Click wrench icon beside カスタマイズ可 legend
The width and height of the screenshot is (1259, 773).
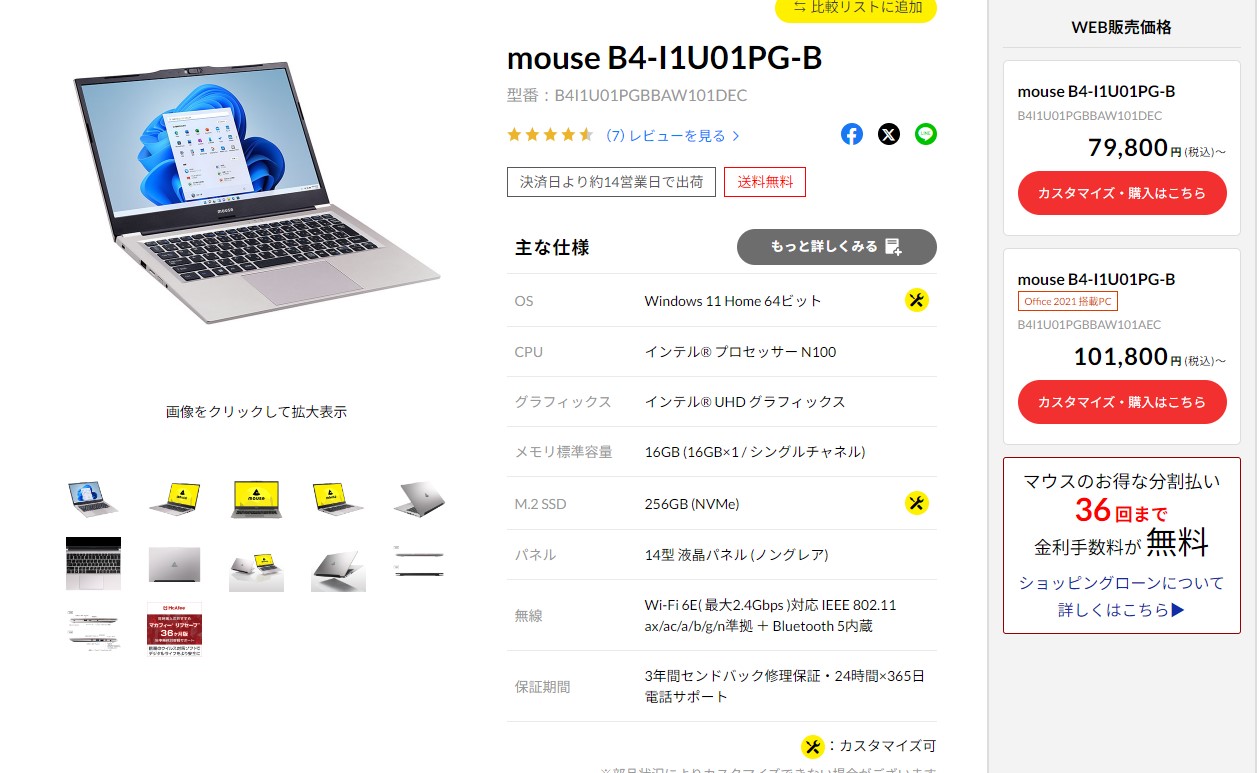click(814, 747)
